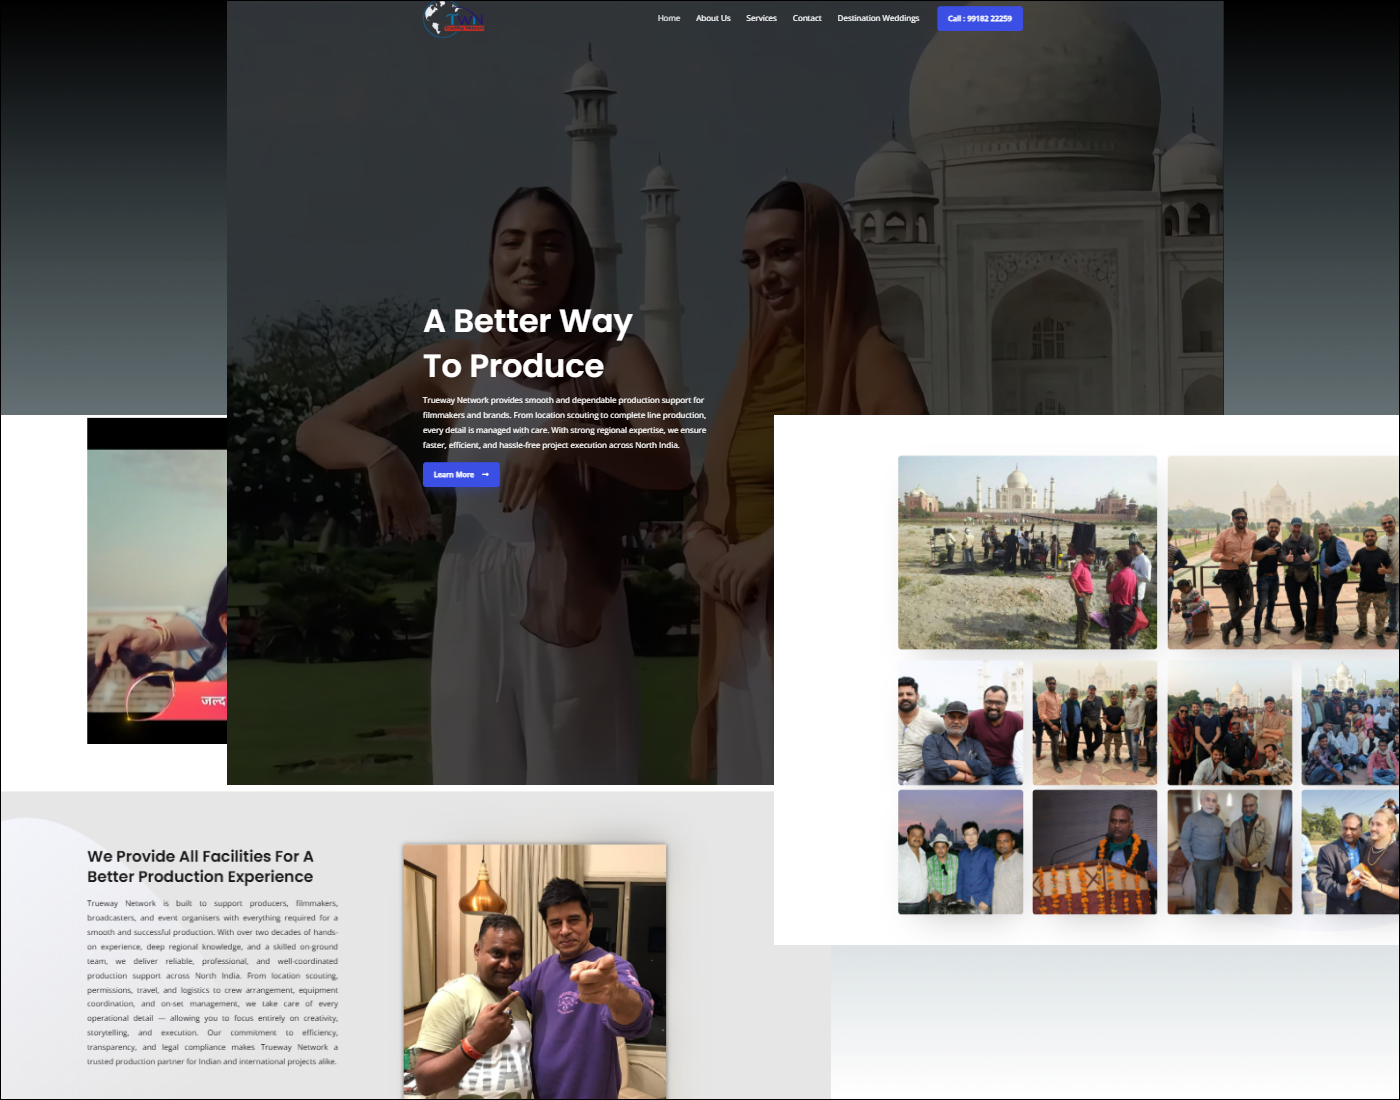The width and height of the screenshot is (1400, 1100).
Task: Click the Learn More button
Action: pos(461,475)
